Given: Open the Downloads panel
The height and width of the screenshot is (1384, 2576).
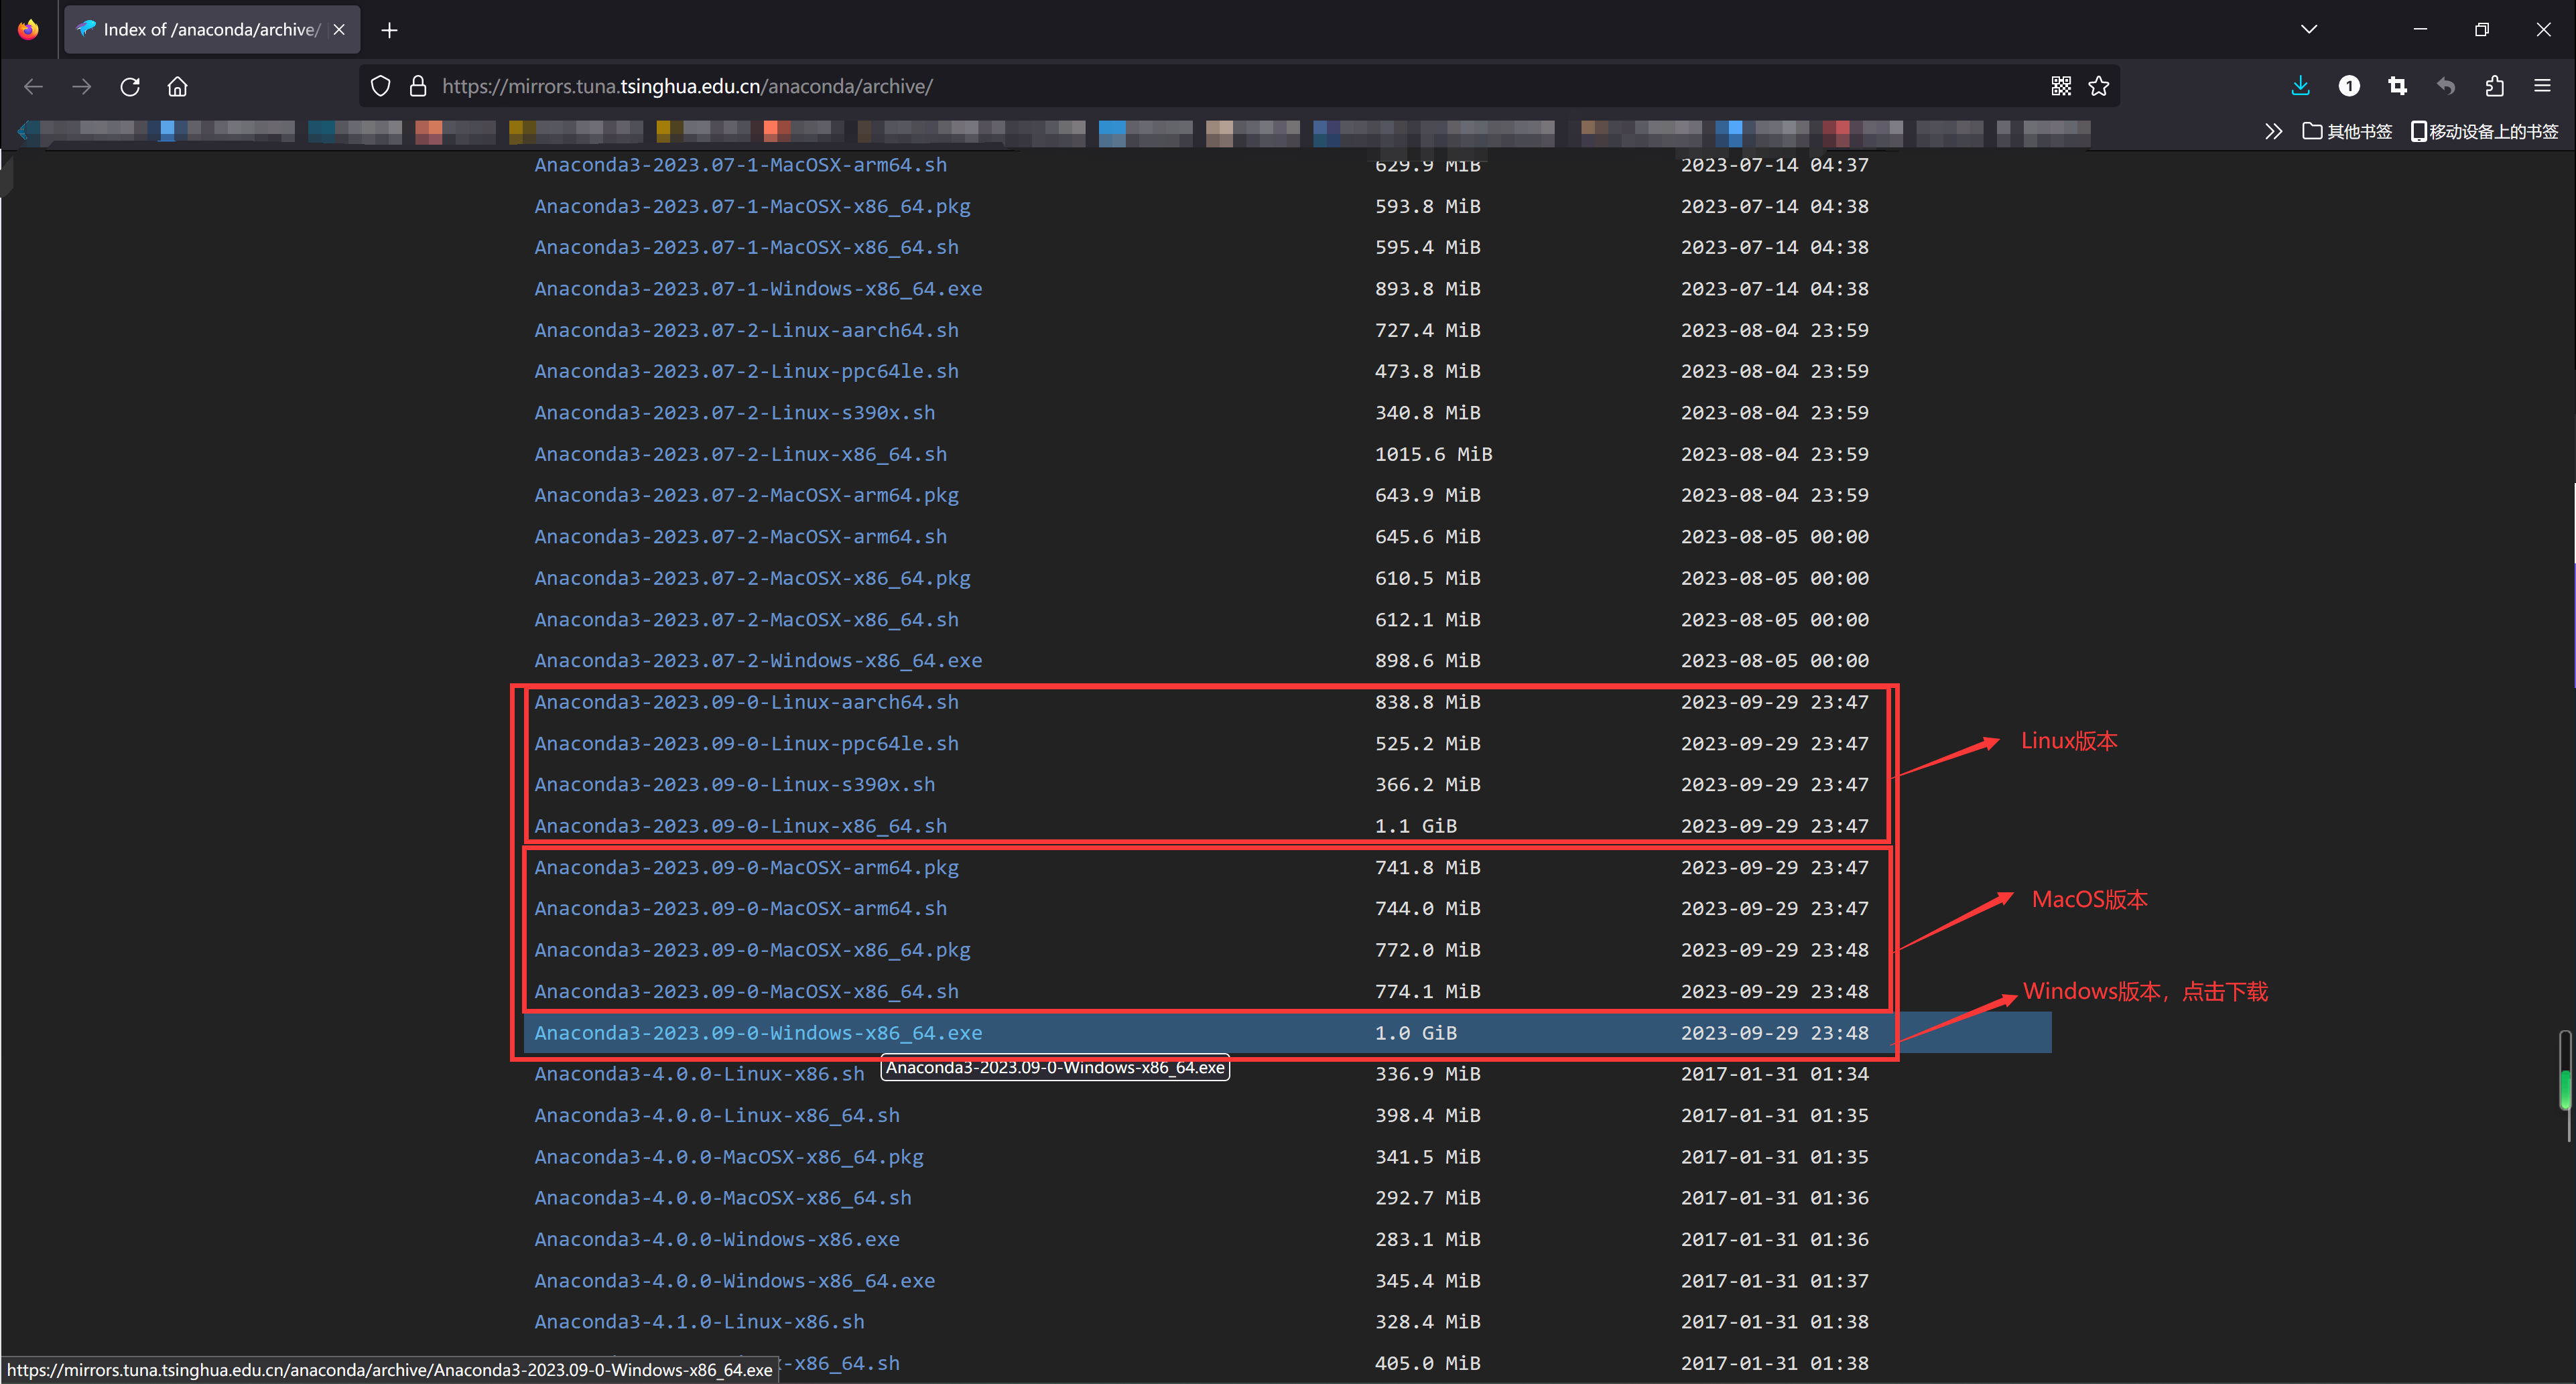Looking at the screenshot, I should pos(2300,87).
